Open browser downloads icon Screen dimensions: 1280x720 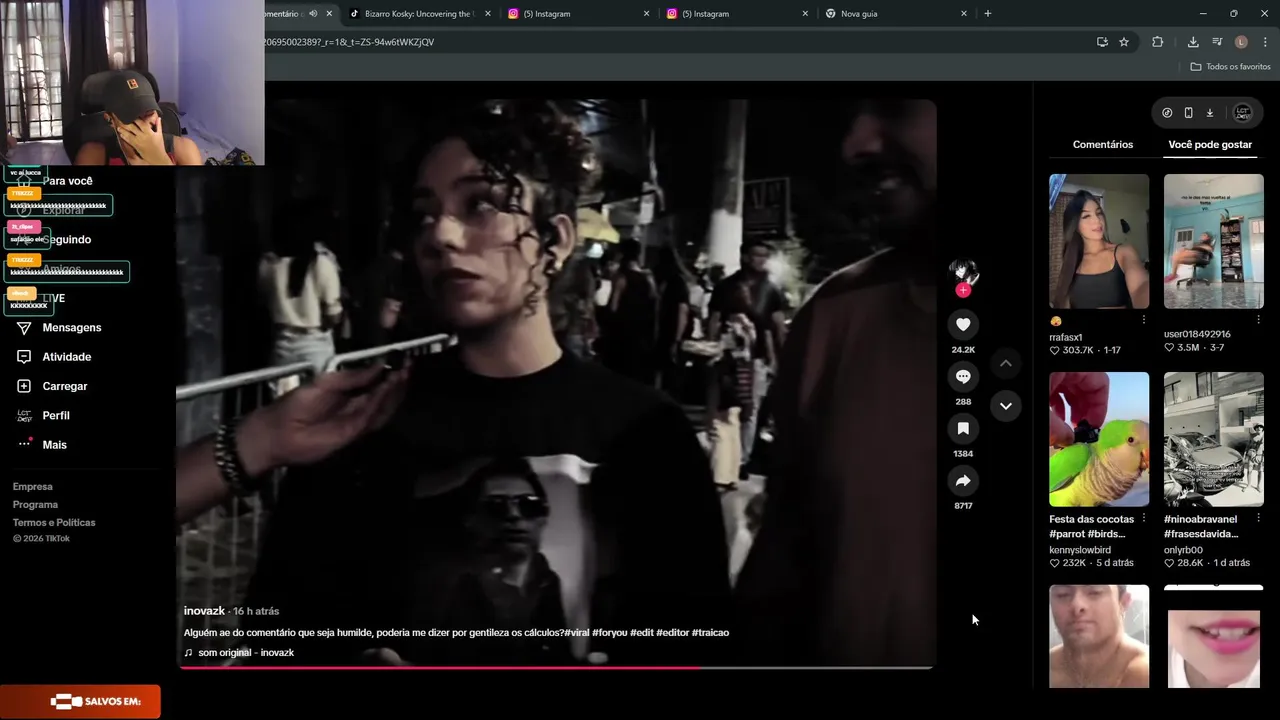(1193, 42)
